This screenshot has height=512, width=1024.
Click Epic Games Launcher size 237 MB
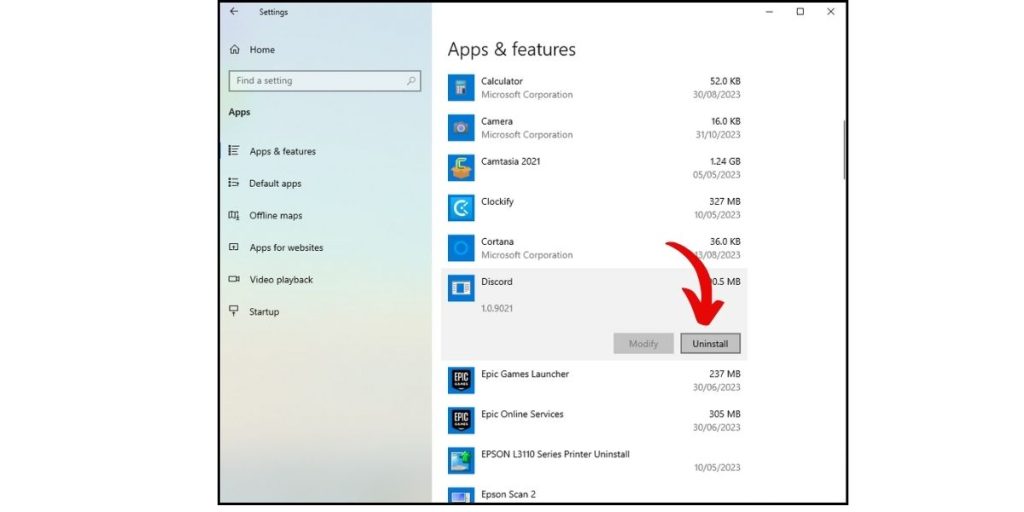click(x=725, y=374)
